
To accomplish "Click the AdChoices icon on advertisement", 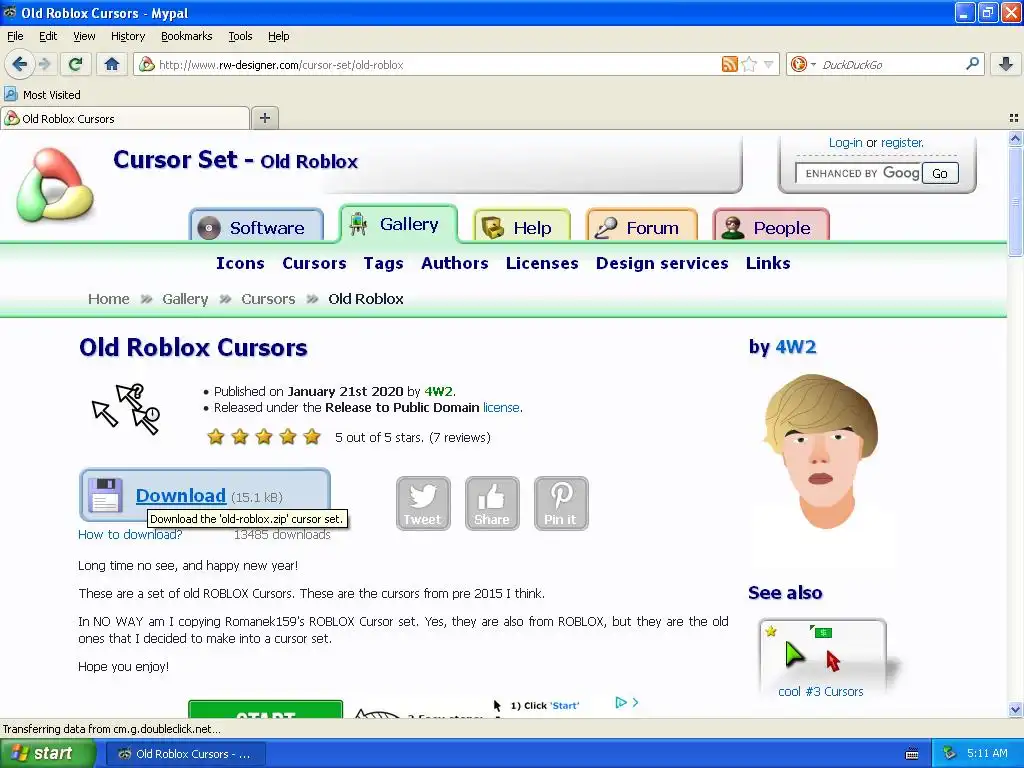I will (621, 703).
